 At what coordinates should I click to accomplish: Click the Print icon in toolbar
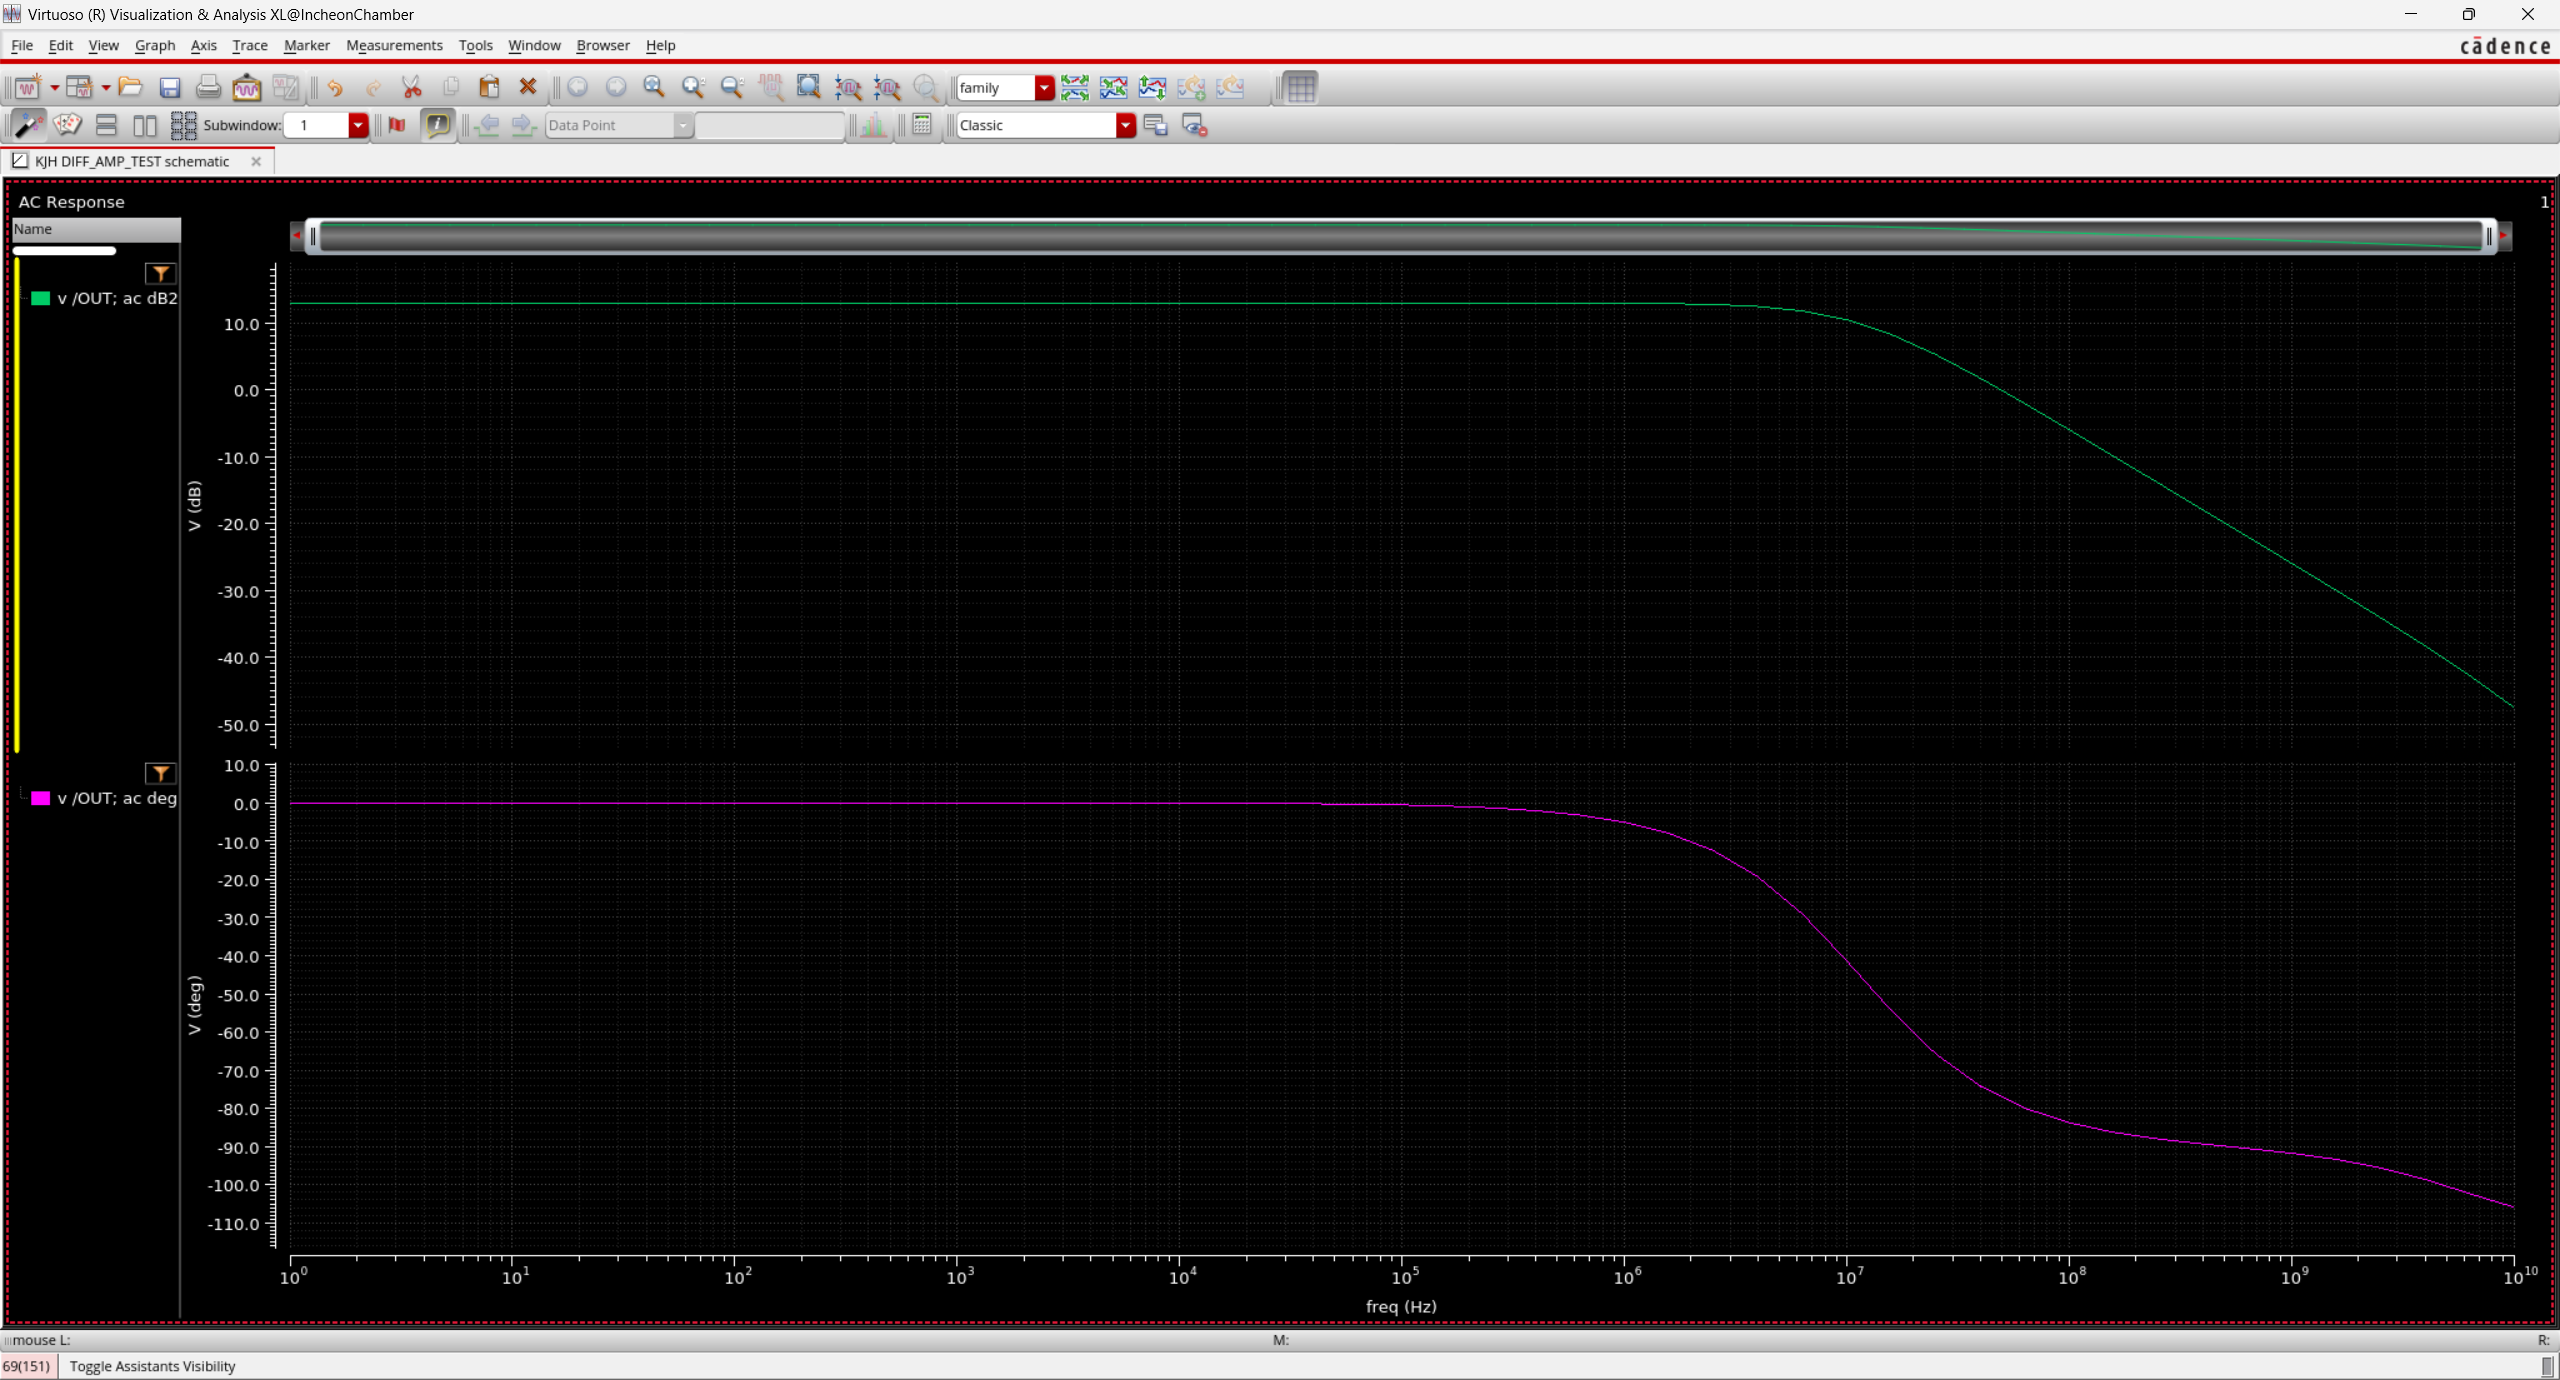click(208, 88)
